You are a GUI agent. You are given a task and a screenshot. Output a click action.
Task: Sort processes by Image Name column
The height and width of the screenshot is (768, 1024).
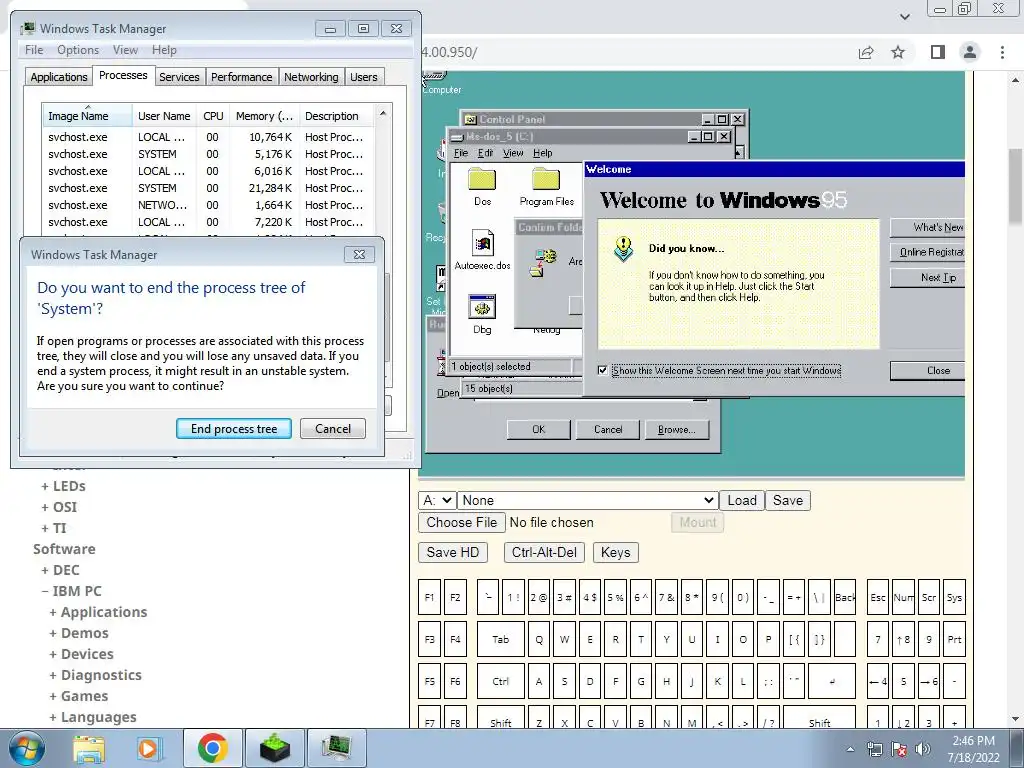pyautogui.click(x=87, y=116)
